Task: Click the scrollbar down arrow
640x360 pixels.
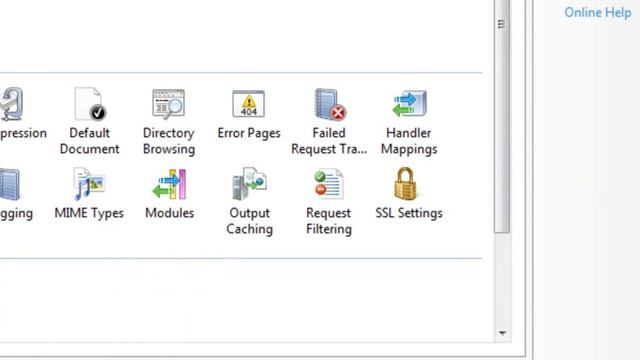Action: [502, 333]
